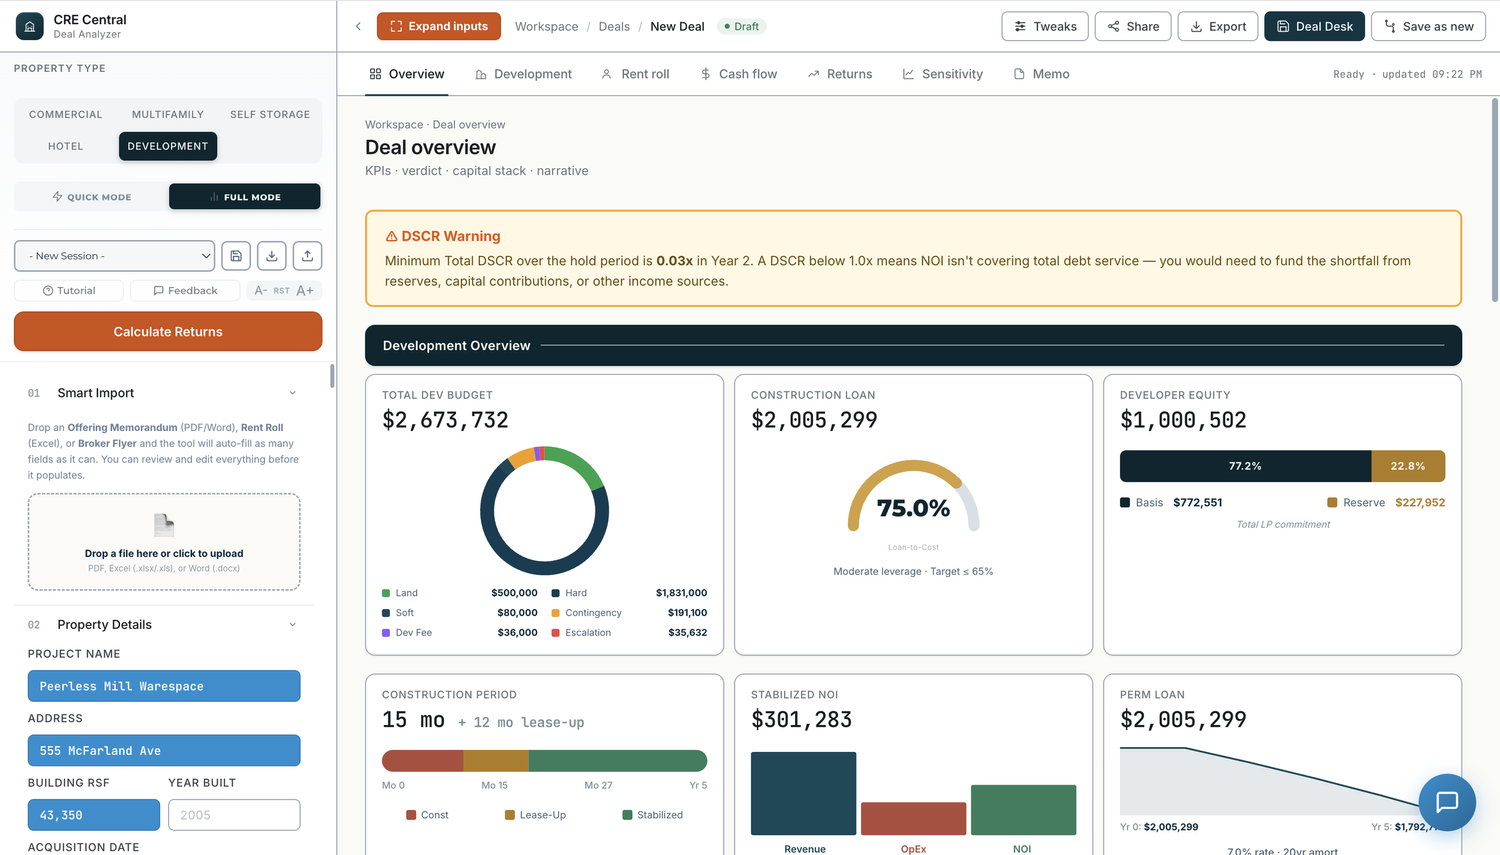The height and width of the screenshot is (855, 1500).
Task: Click the Project Name input field
Action: pos(164,686)
